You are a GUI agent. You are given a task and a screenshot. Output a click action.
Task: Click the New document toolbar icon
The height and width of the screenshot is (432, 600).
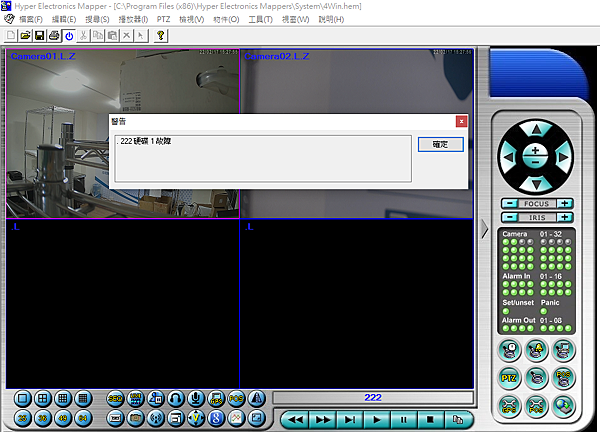11,36
